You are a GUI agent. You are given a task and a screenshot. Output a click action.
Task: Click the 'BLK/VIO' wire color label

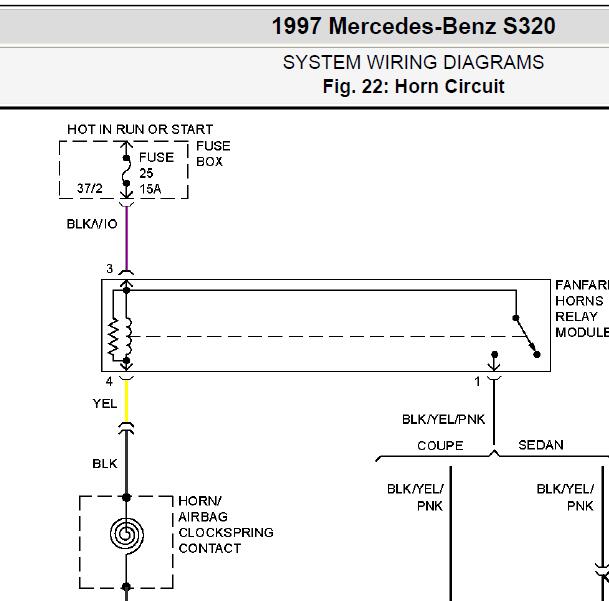[92, 224]
